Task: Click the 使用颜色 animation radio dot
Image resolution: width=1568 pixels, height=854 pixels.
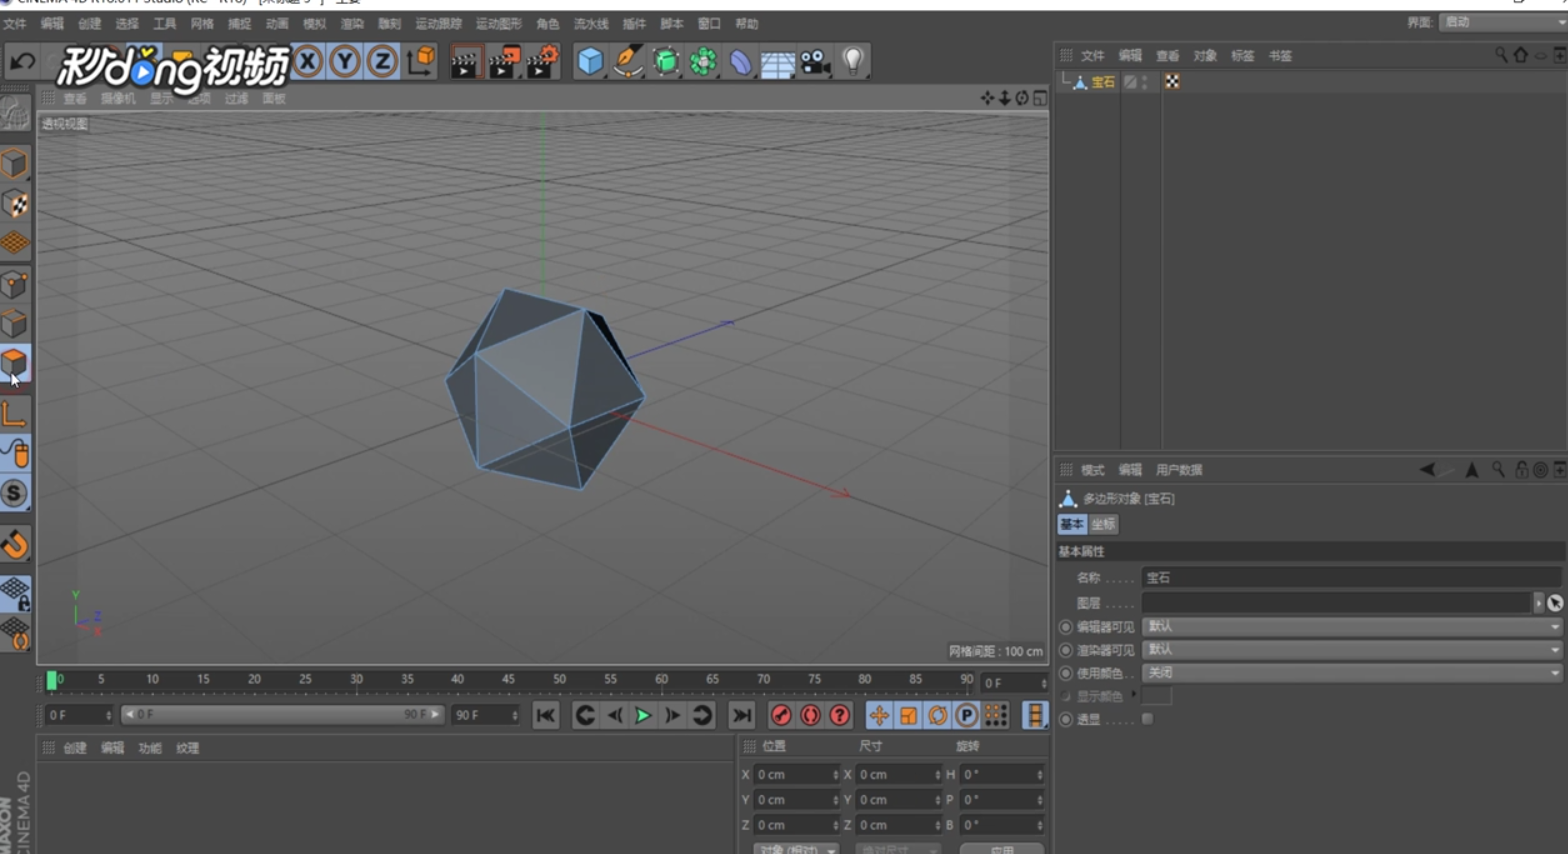Action: point(1066,673)
